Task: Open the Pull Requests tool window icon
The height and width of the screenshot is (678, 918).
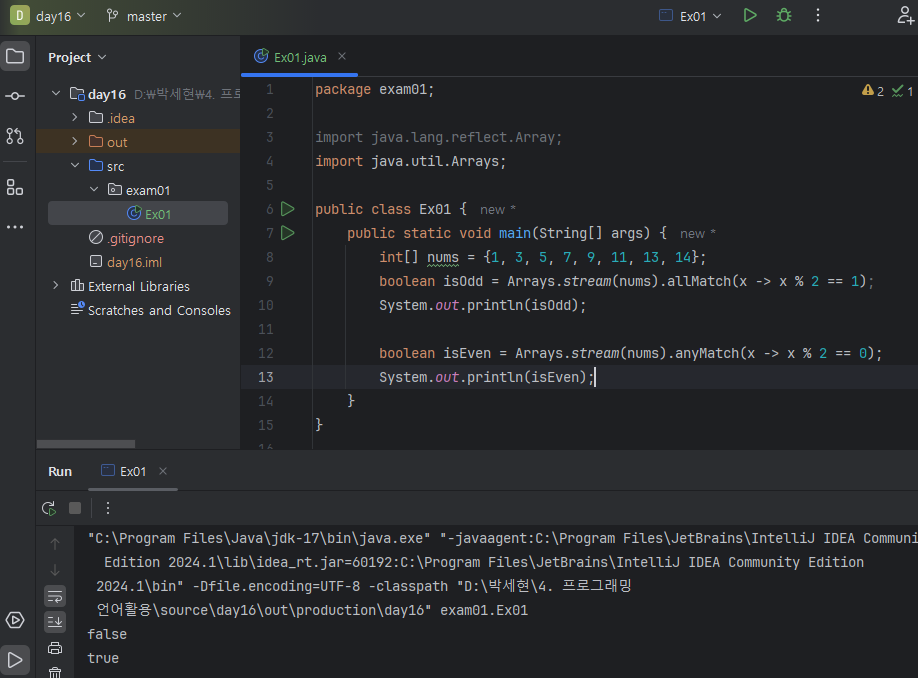Action: click(15, 136)
